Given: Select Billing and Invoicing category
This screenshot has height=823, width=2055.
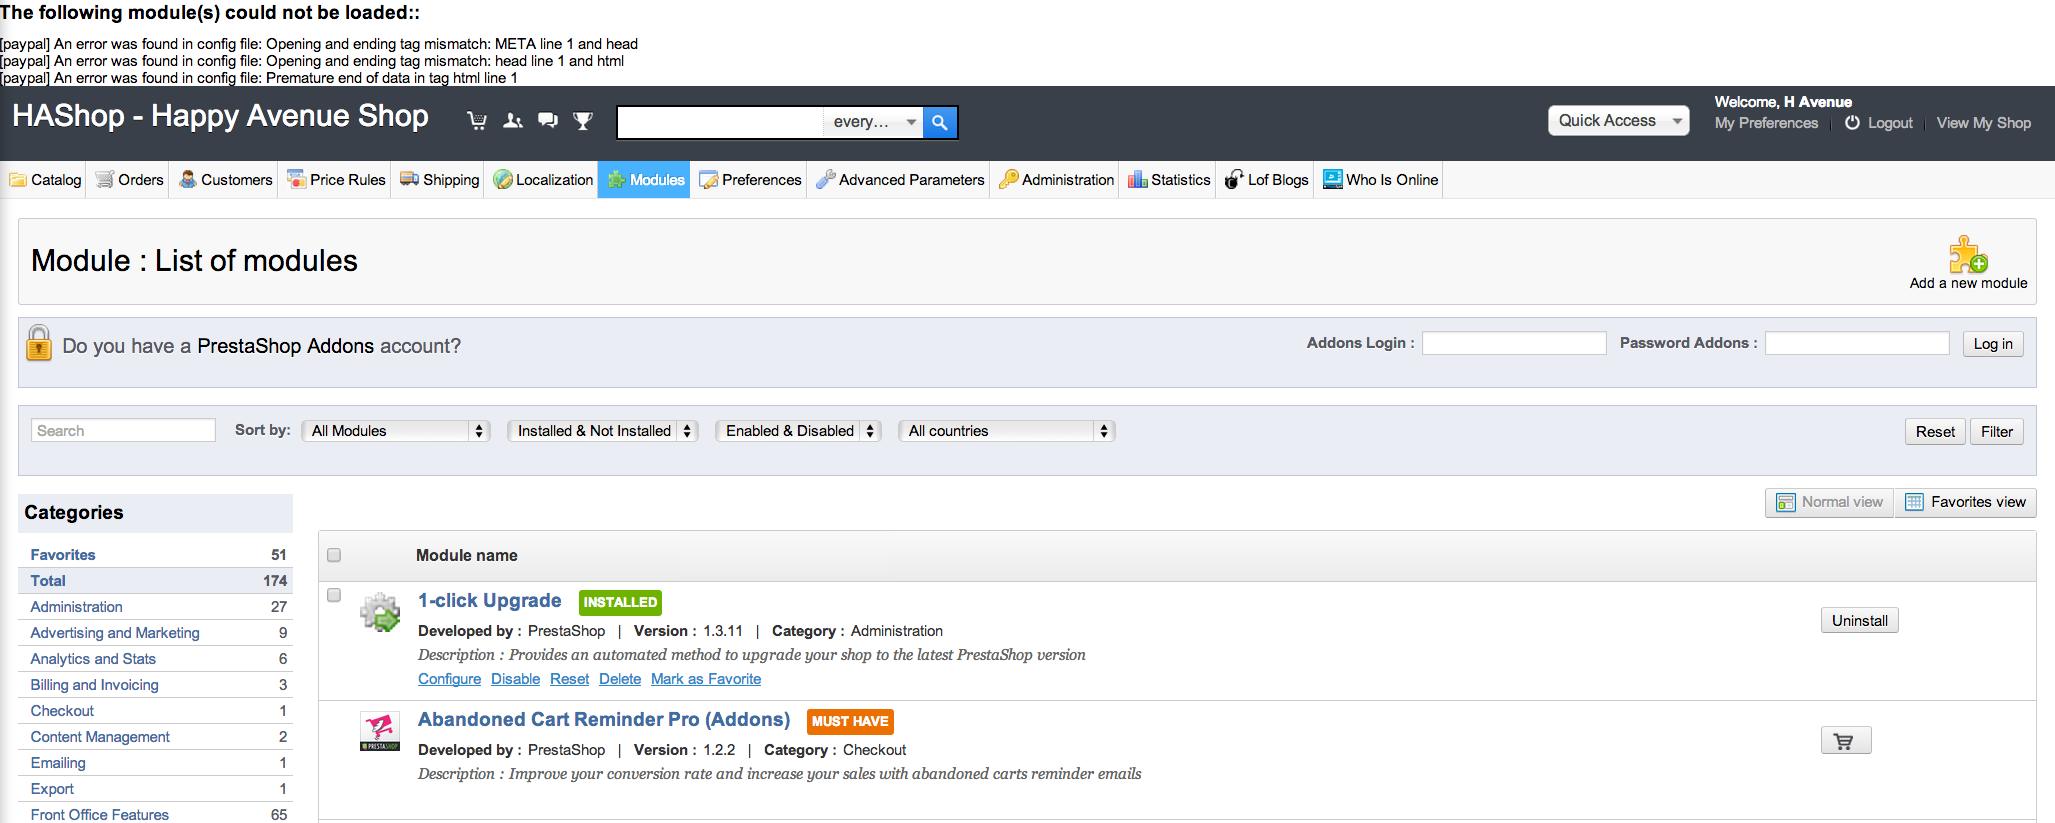Looking at the screenshot, I should 94,685.
